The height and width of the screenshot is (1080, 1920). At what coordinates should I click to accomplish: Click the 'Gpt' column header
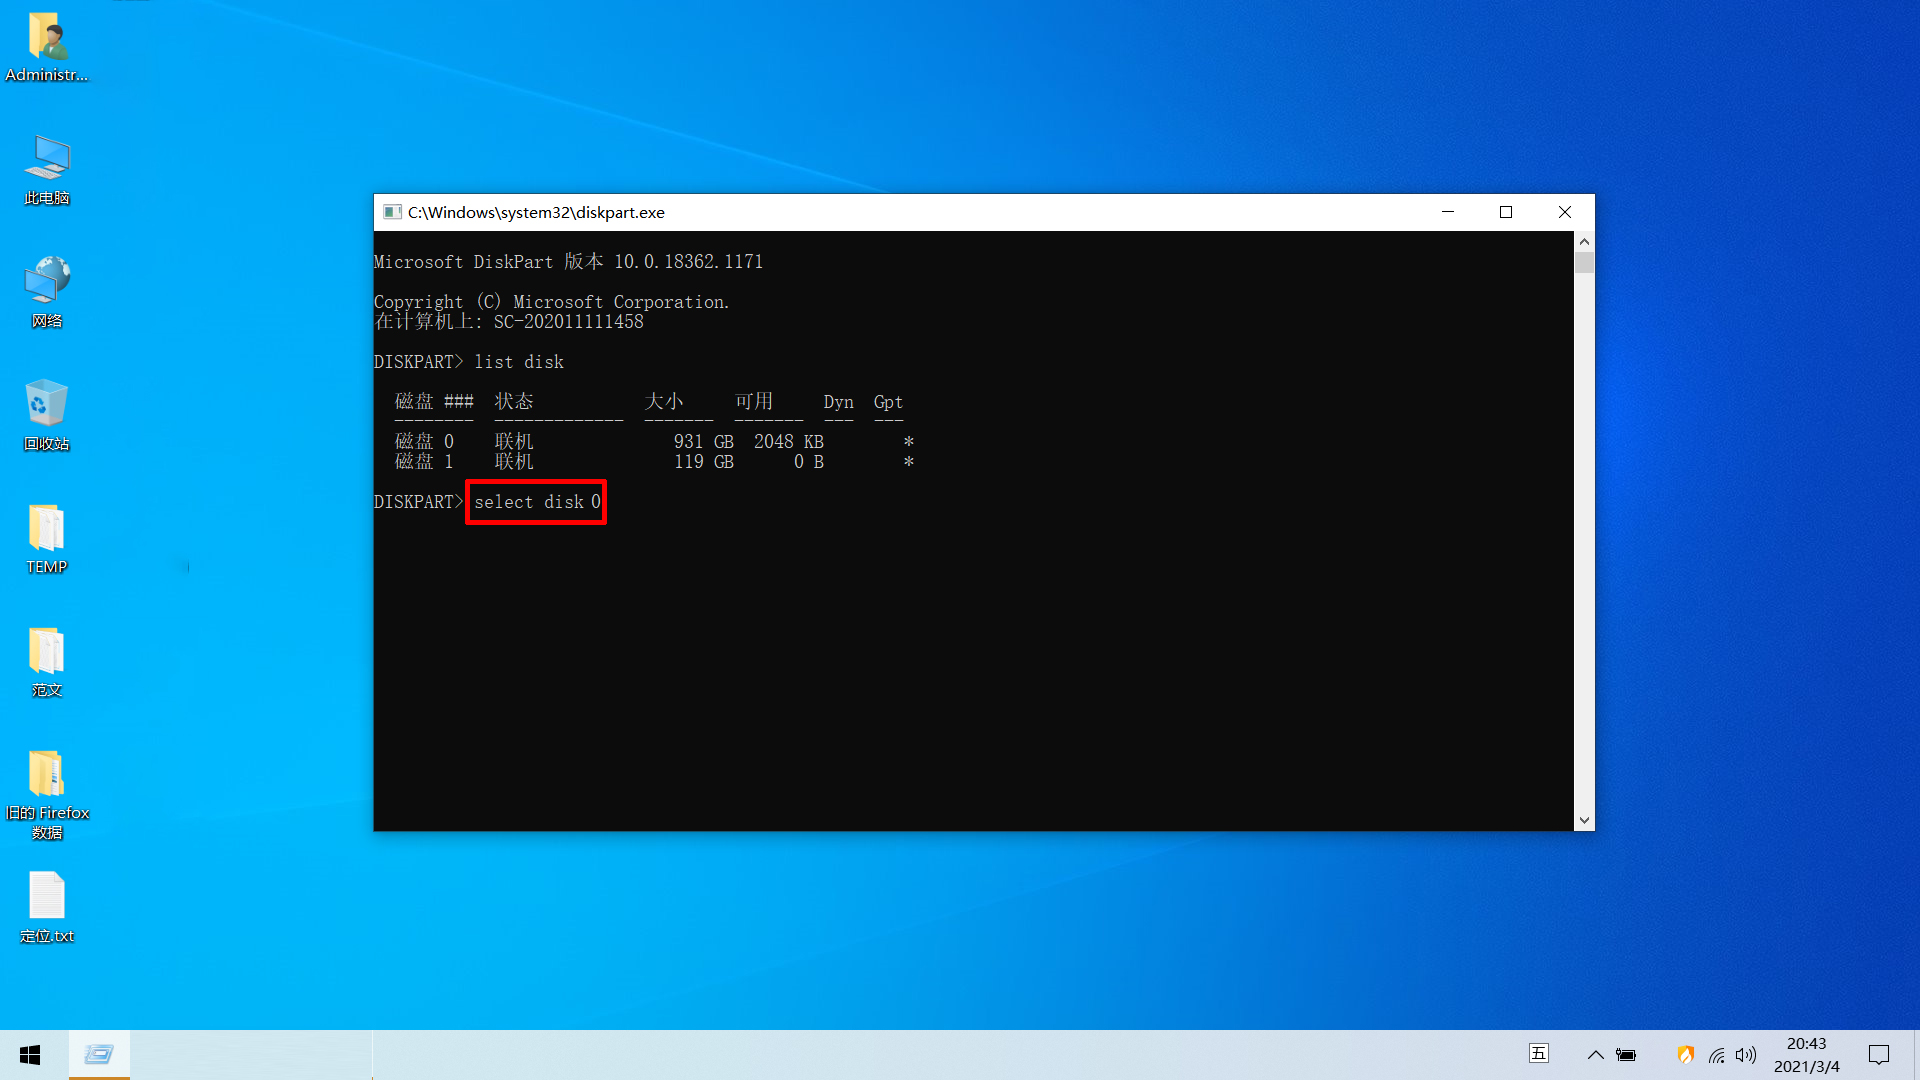pos(888,402)
